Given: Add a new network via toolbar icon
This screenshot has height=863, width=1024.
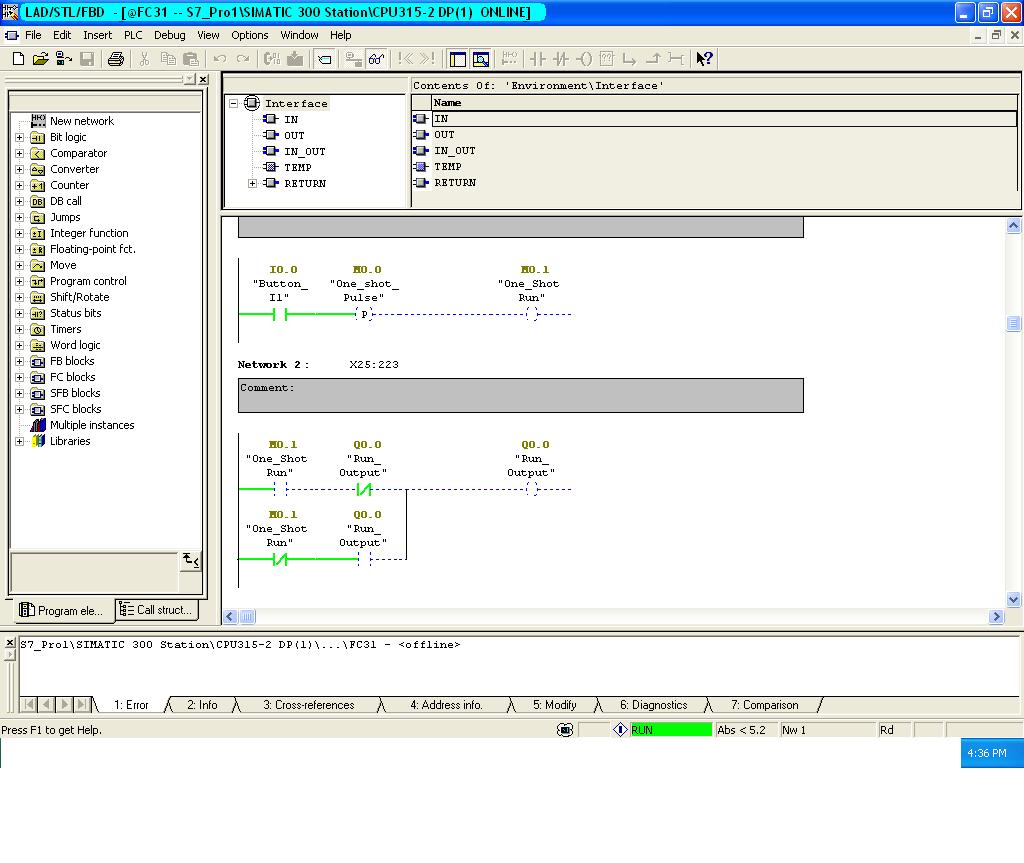Looking at the screenshot, I should 510,60.
